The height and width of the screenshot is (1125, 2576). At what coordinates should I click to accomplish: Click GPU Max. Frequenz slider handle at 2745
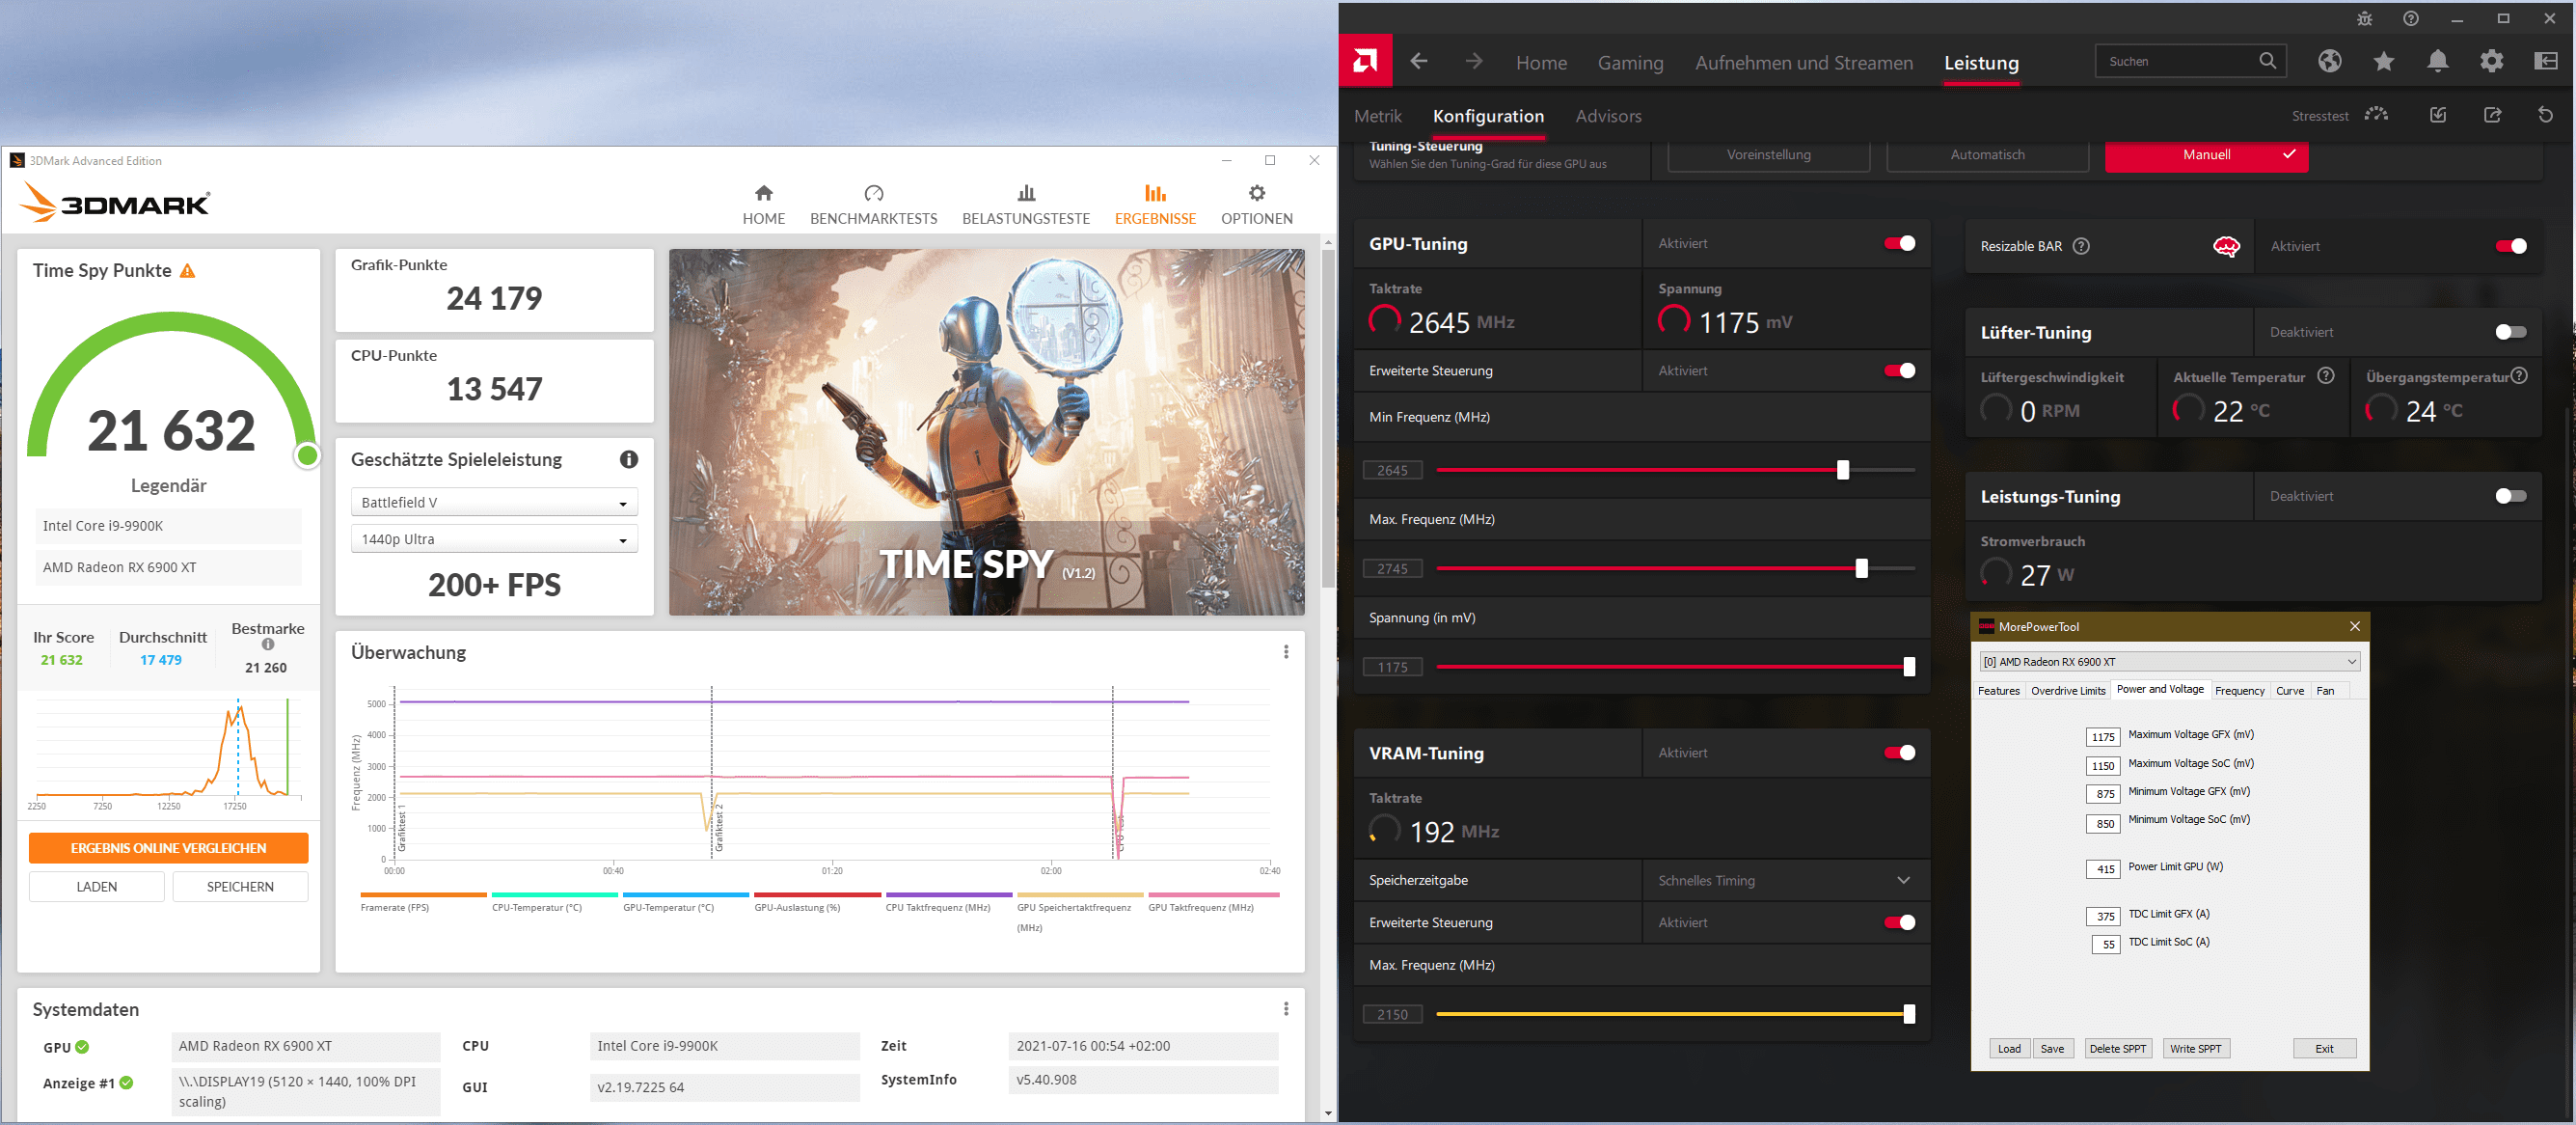coord(1861,569)
